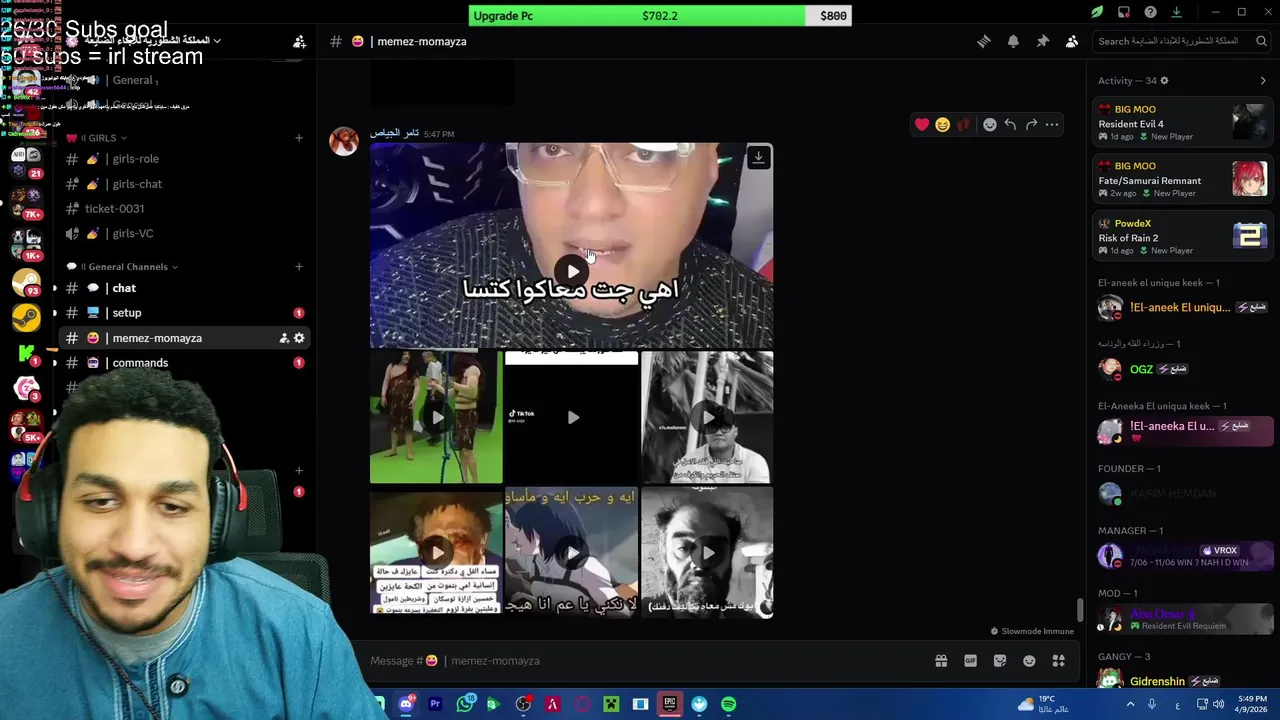1280x720 pixels.
Task: Open the girls-role channel
Action: [184, 159]
